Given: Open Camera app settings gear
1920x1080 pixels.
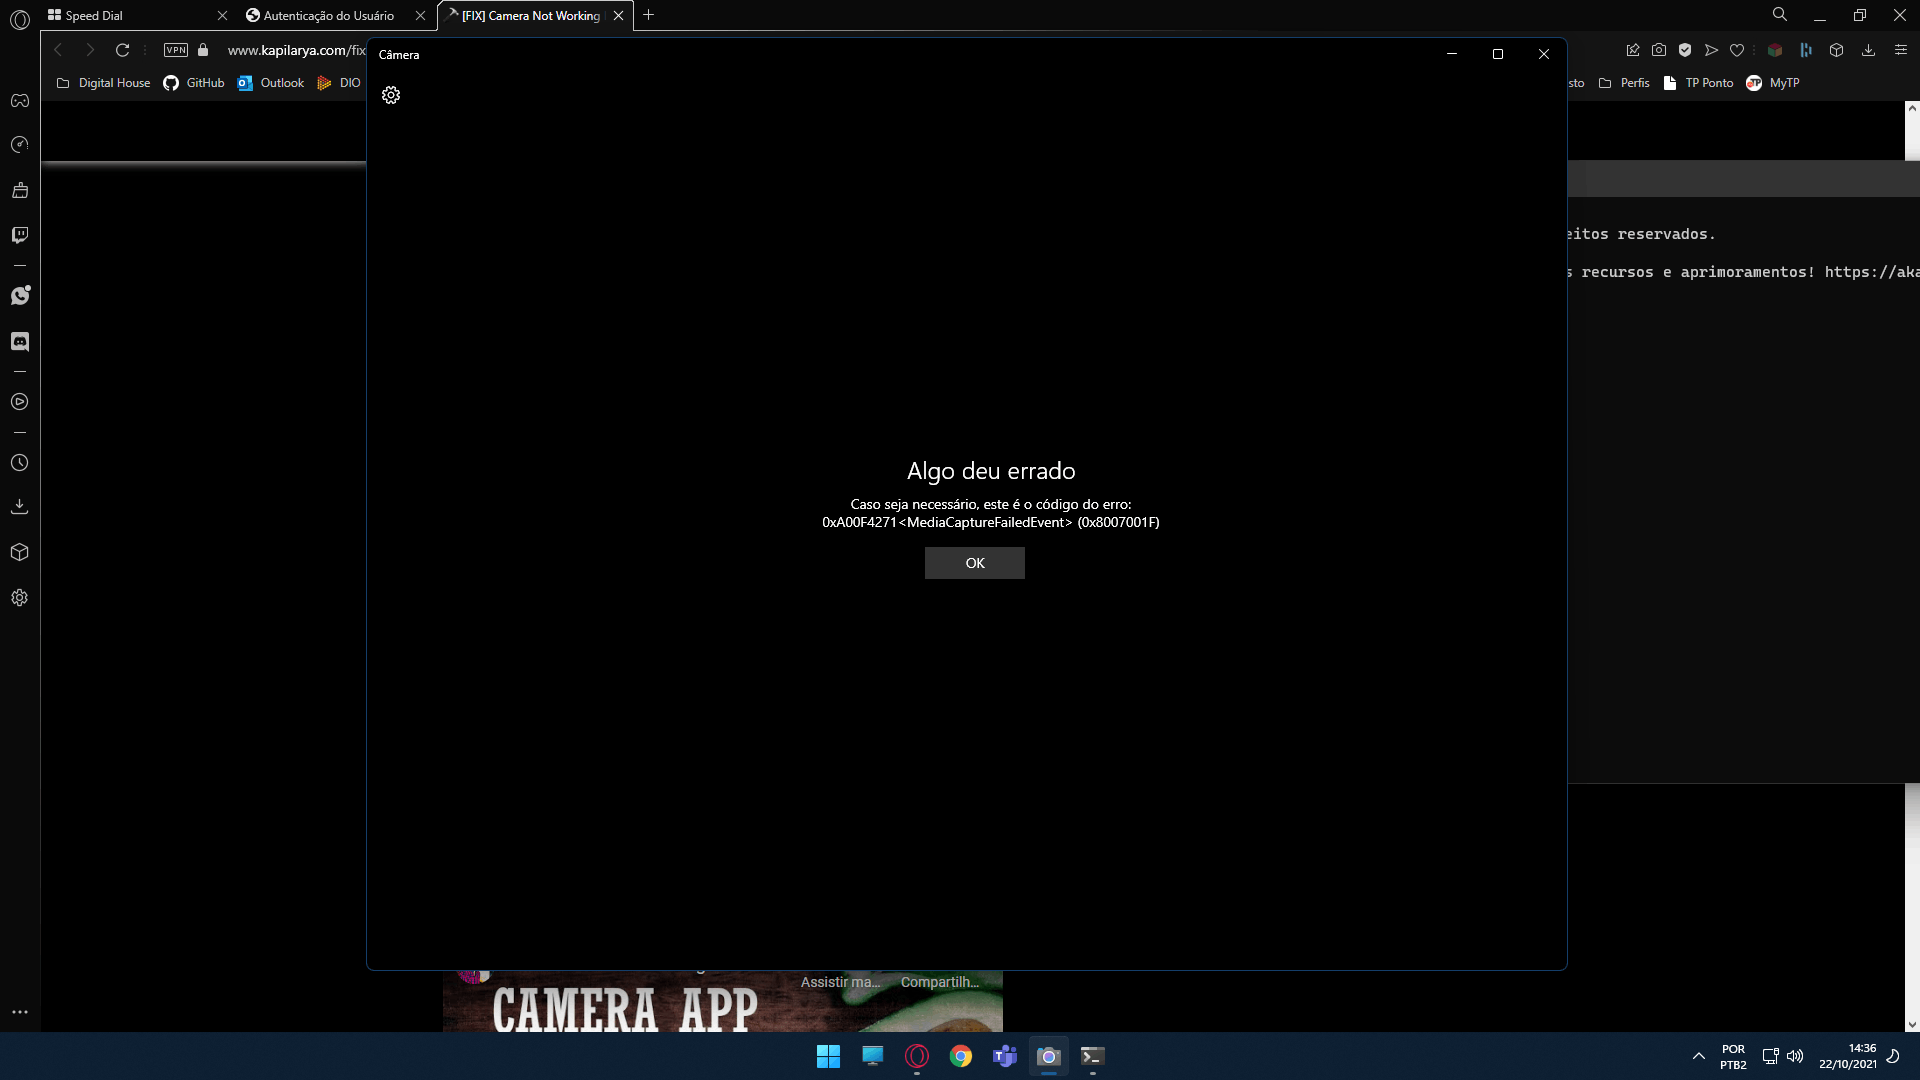Looking at the screenshot, I should point(391,95).
